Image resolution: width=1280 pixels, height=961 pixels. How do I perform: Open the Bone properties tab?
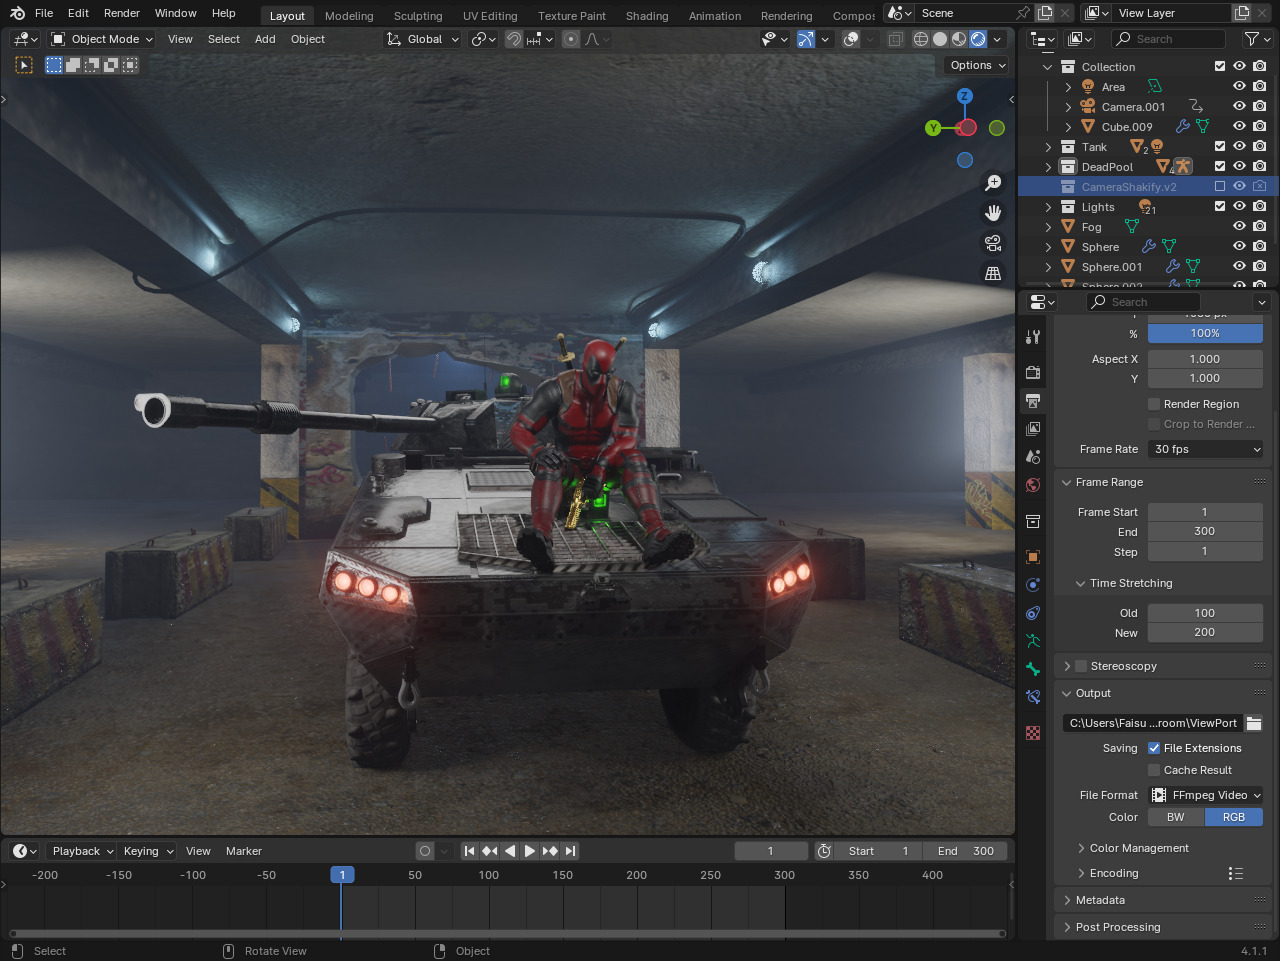point(1033,669)
